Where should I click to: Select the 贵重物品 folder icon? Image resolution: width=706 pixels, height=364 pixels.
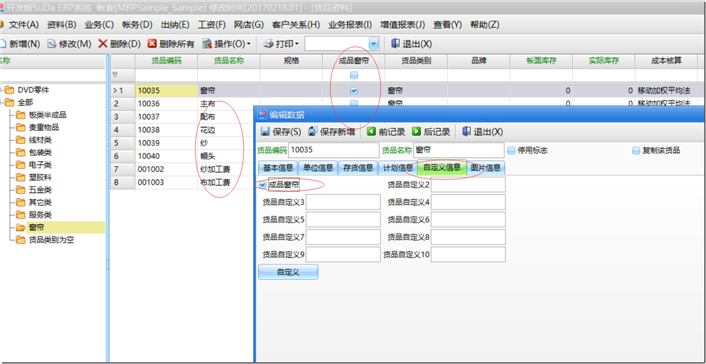click(21, 127)
